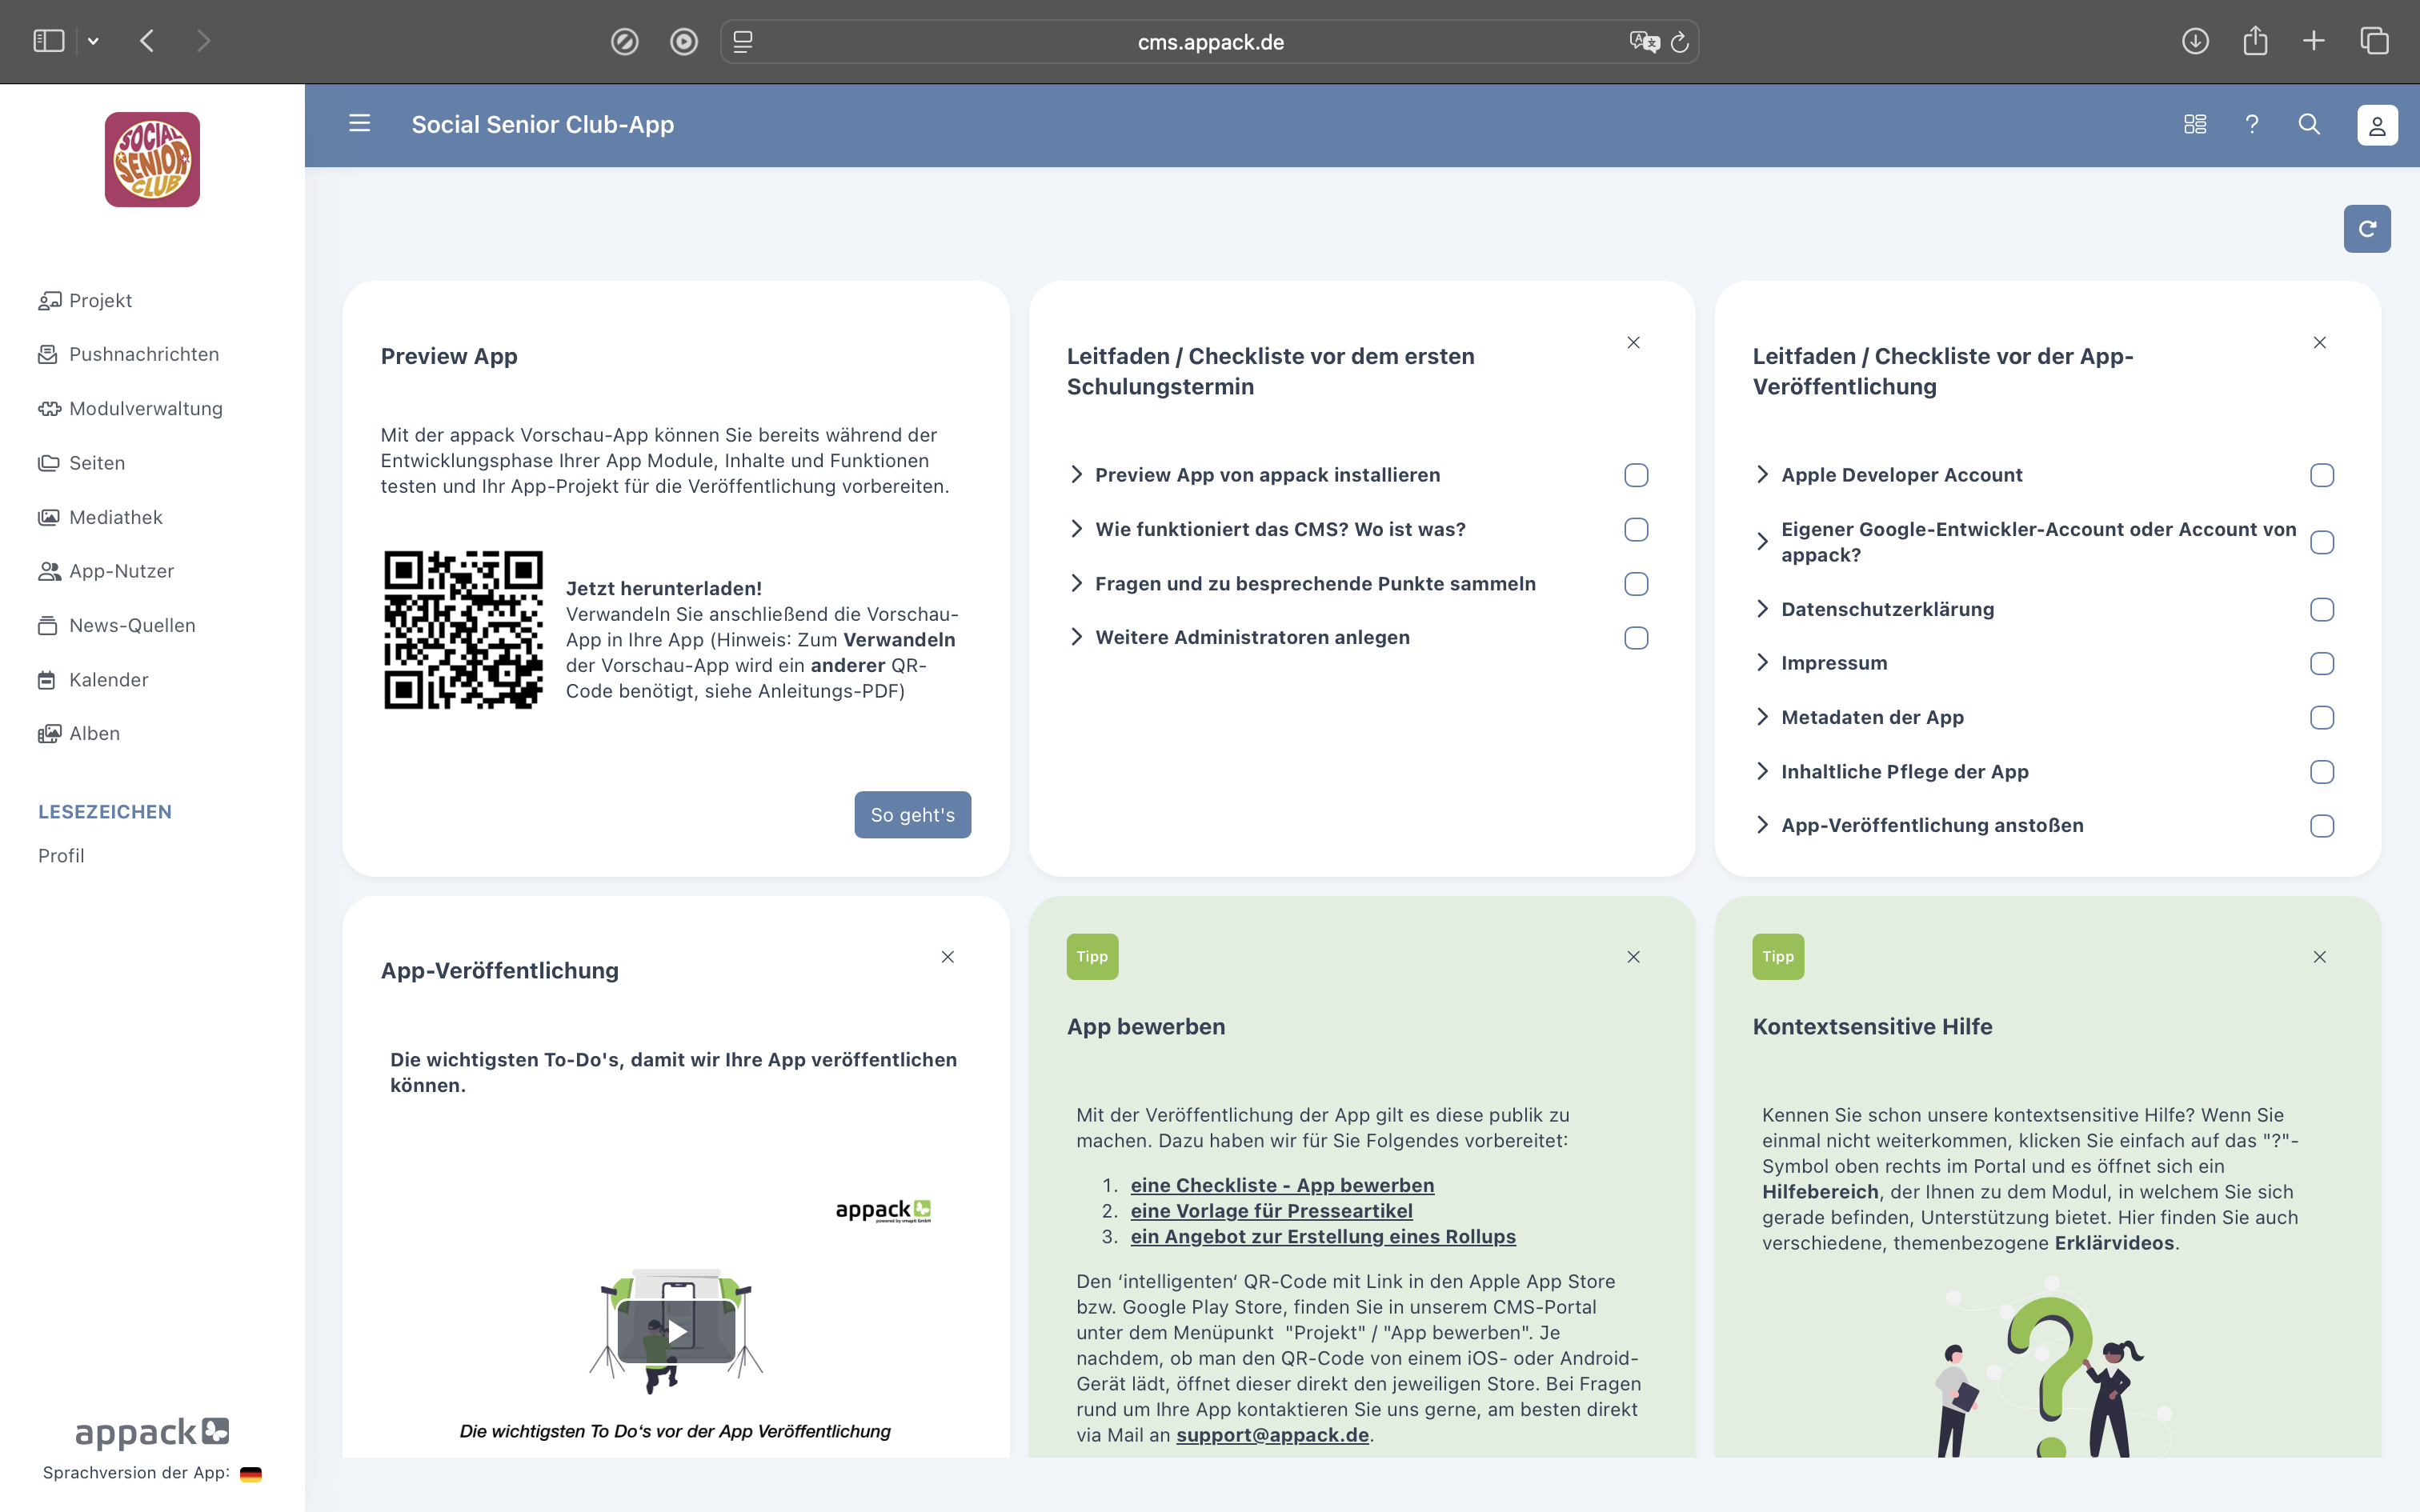
Task: Tick the Apple Developer Account checkbox
Action: 2322,475
